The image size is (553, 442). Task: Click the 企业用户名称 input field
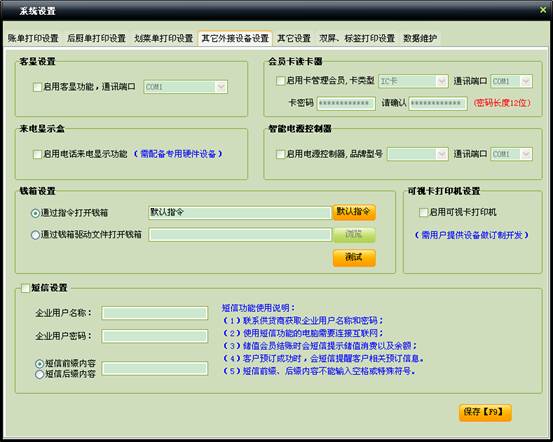click(x=155, y=313)
